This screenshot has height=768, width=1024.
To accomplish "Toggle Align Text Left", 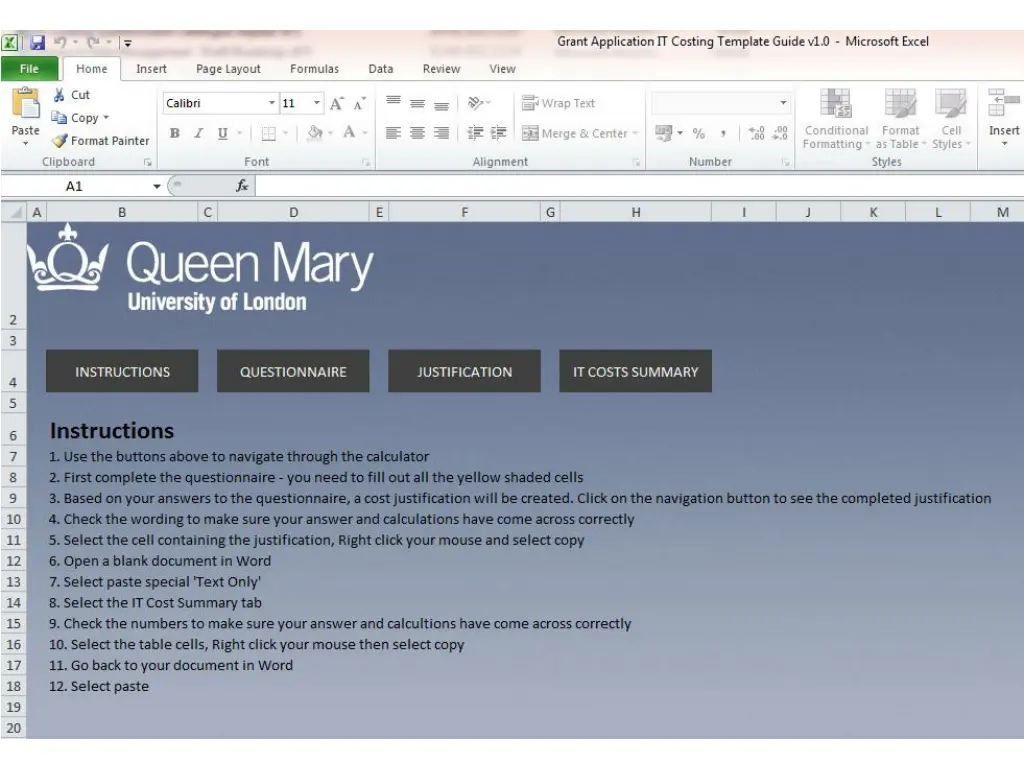I will [393, 133].
